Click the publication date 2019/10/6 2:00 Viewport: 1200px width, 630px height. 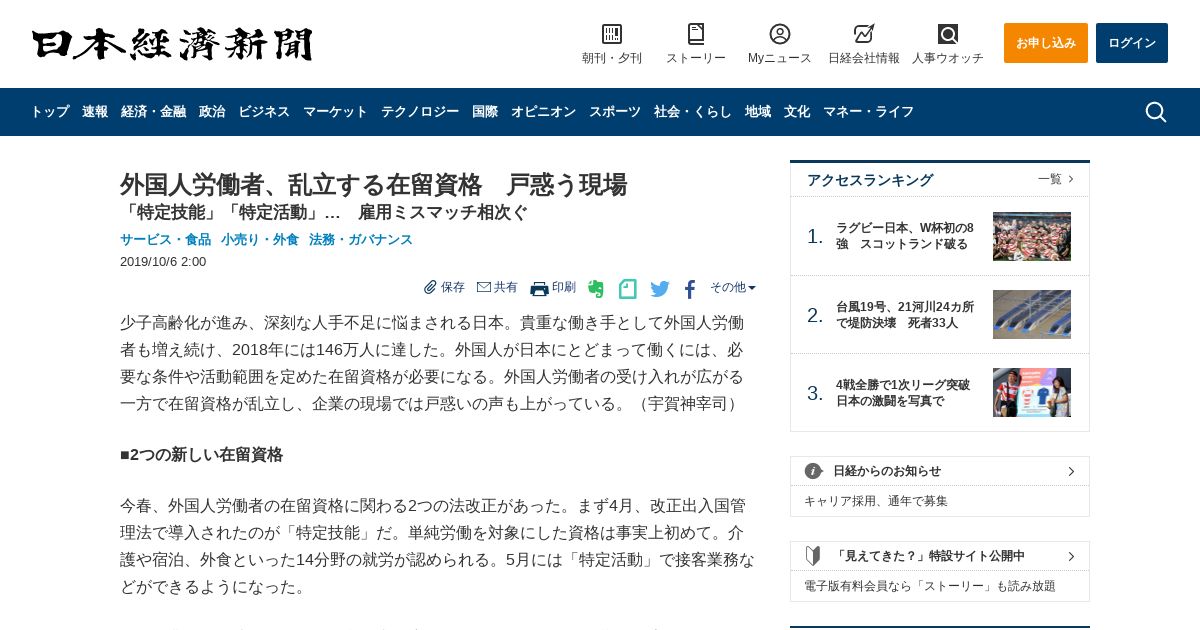tap(163, 262)
